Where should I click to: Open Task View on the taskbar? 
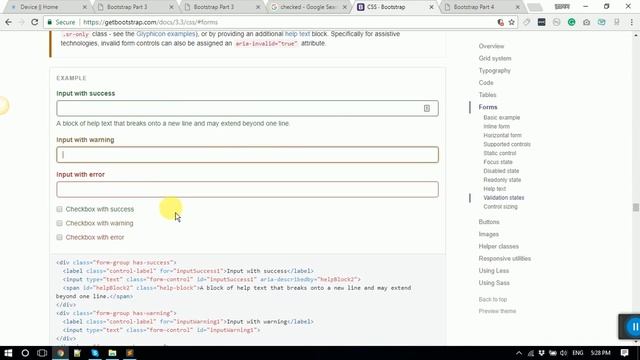42,353
